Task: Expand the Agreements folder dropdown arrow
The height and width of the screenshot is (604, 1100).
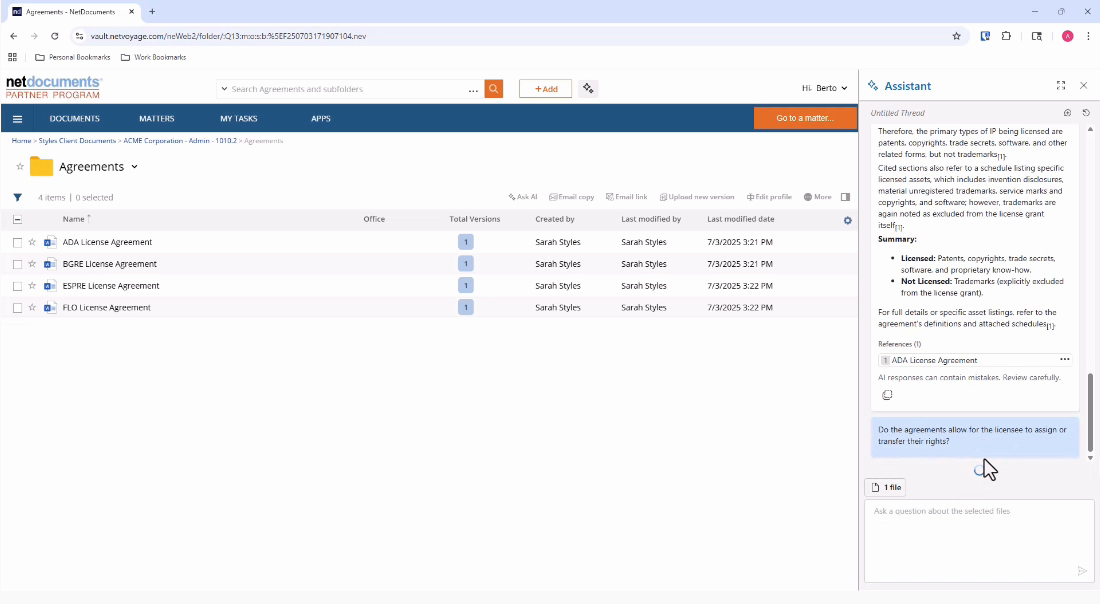Action: pyautogui.click(x=134, y=167)
